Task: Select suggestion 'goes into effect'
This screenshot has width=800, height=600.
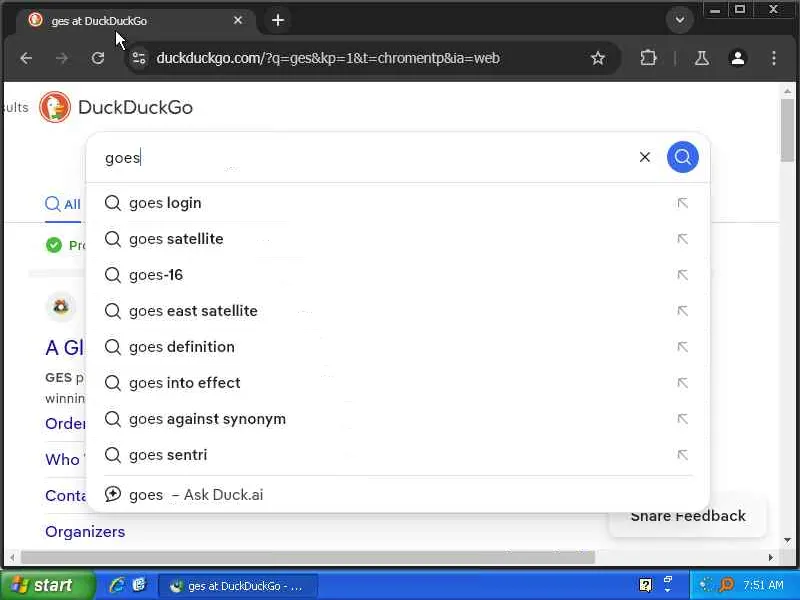Action: pos(398,383)
